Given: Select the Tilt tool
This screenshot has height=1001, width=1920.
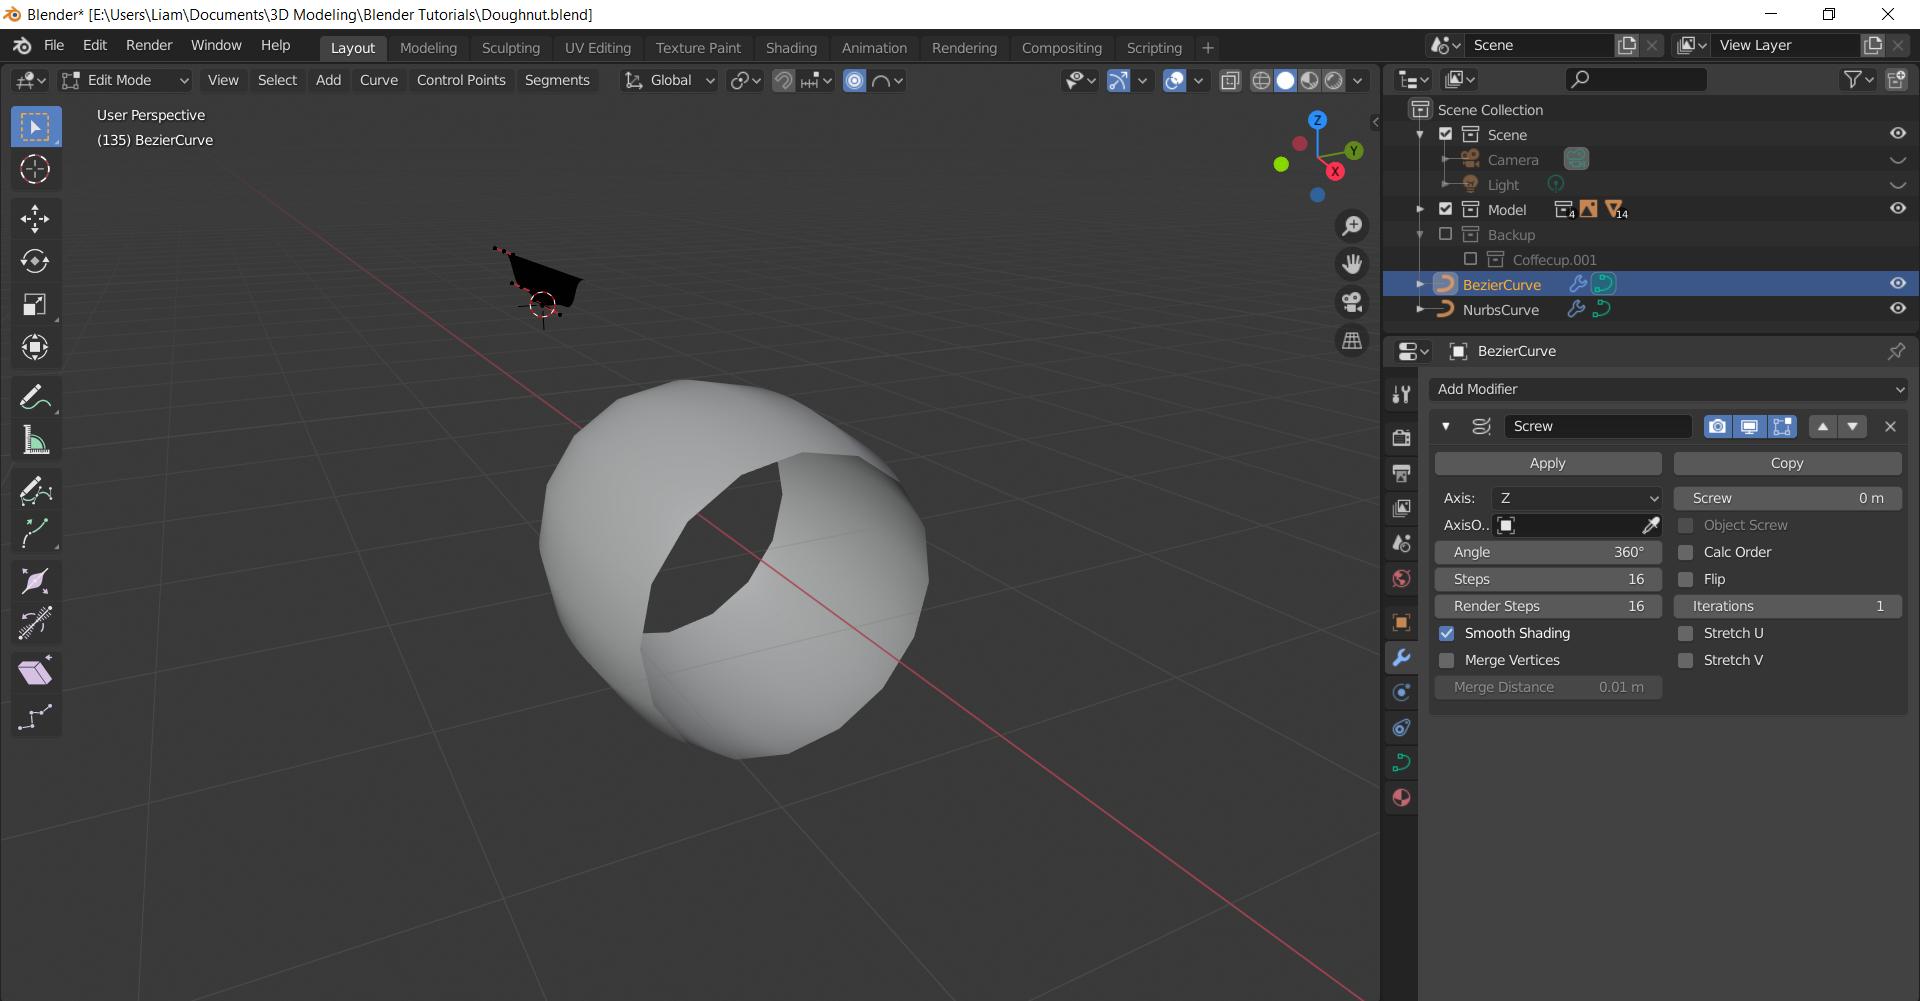Looking at the screenshot, I should pyautogui.click(x=35, y=624).
